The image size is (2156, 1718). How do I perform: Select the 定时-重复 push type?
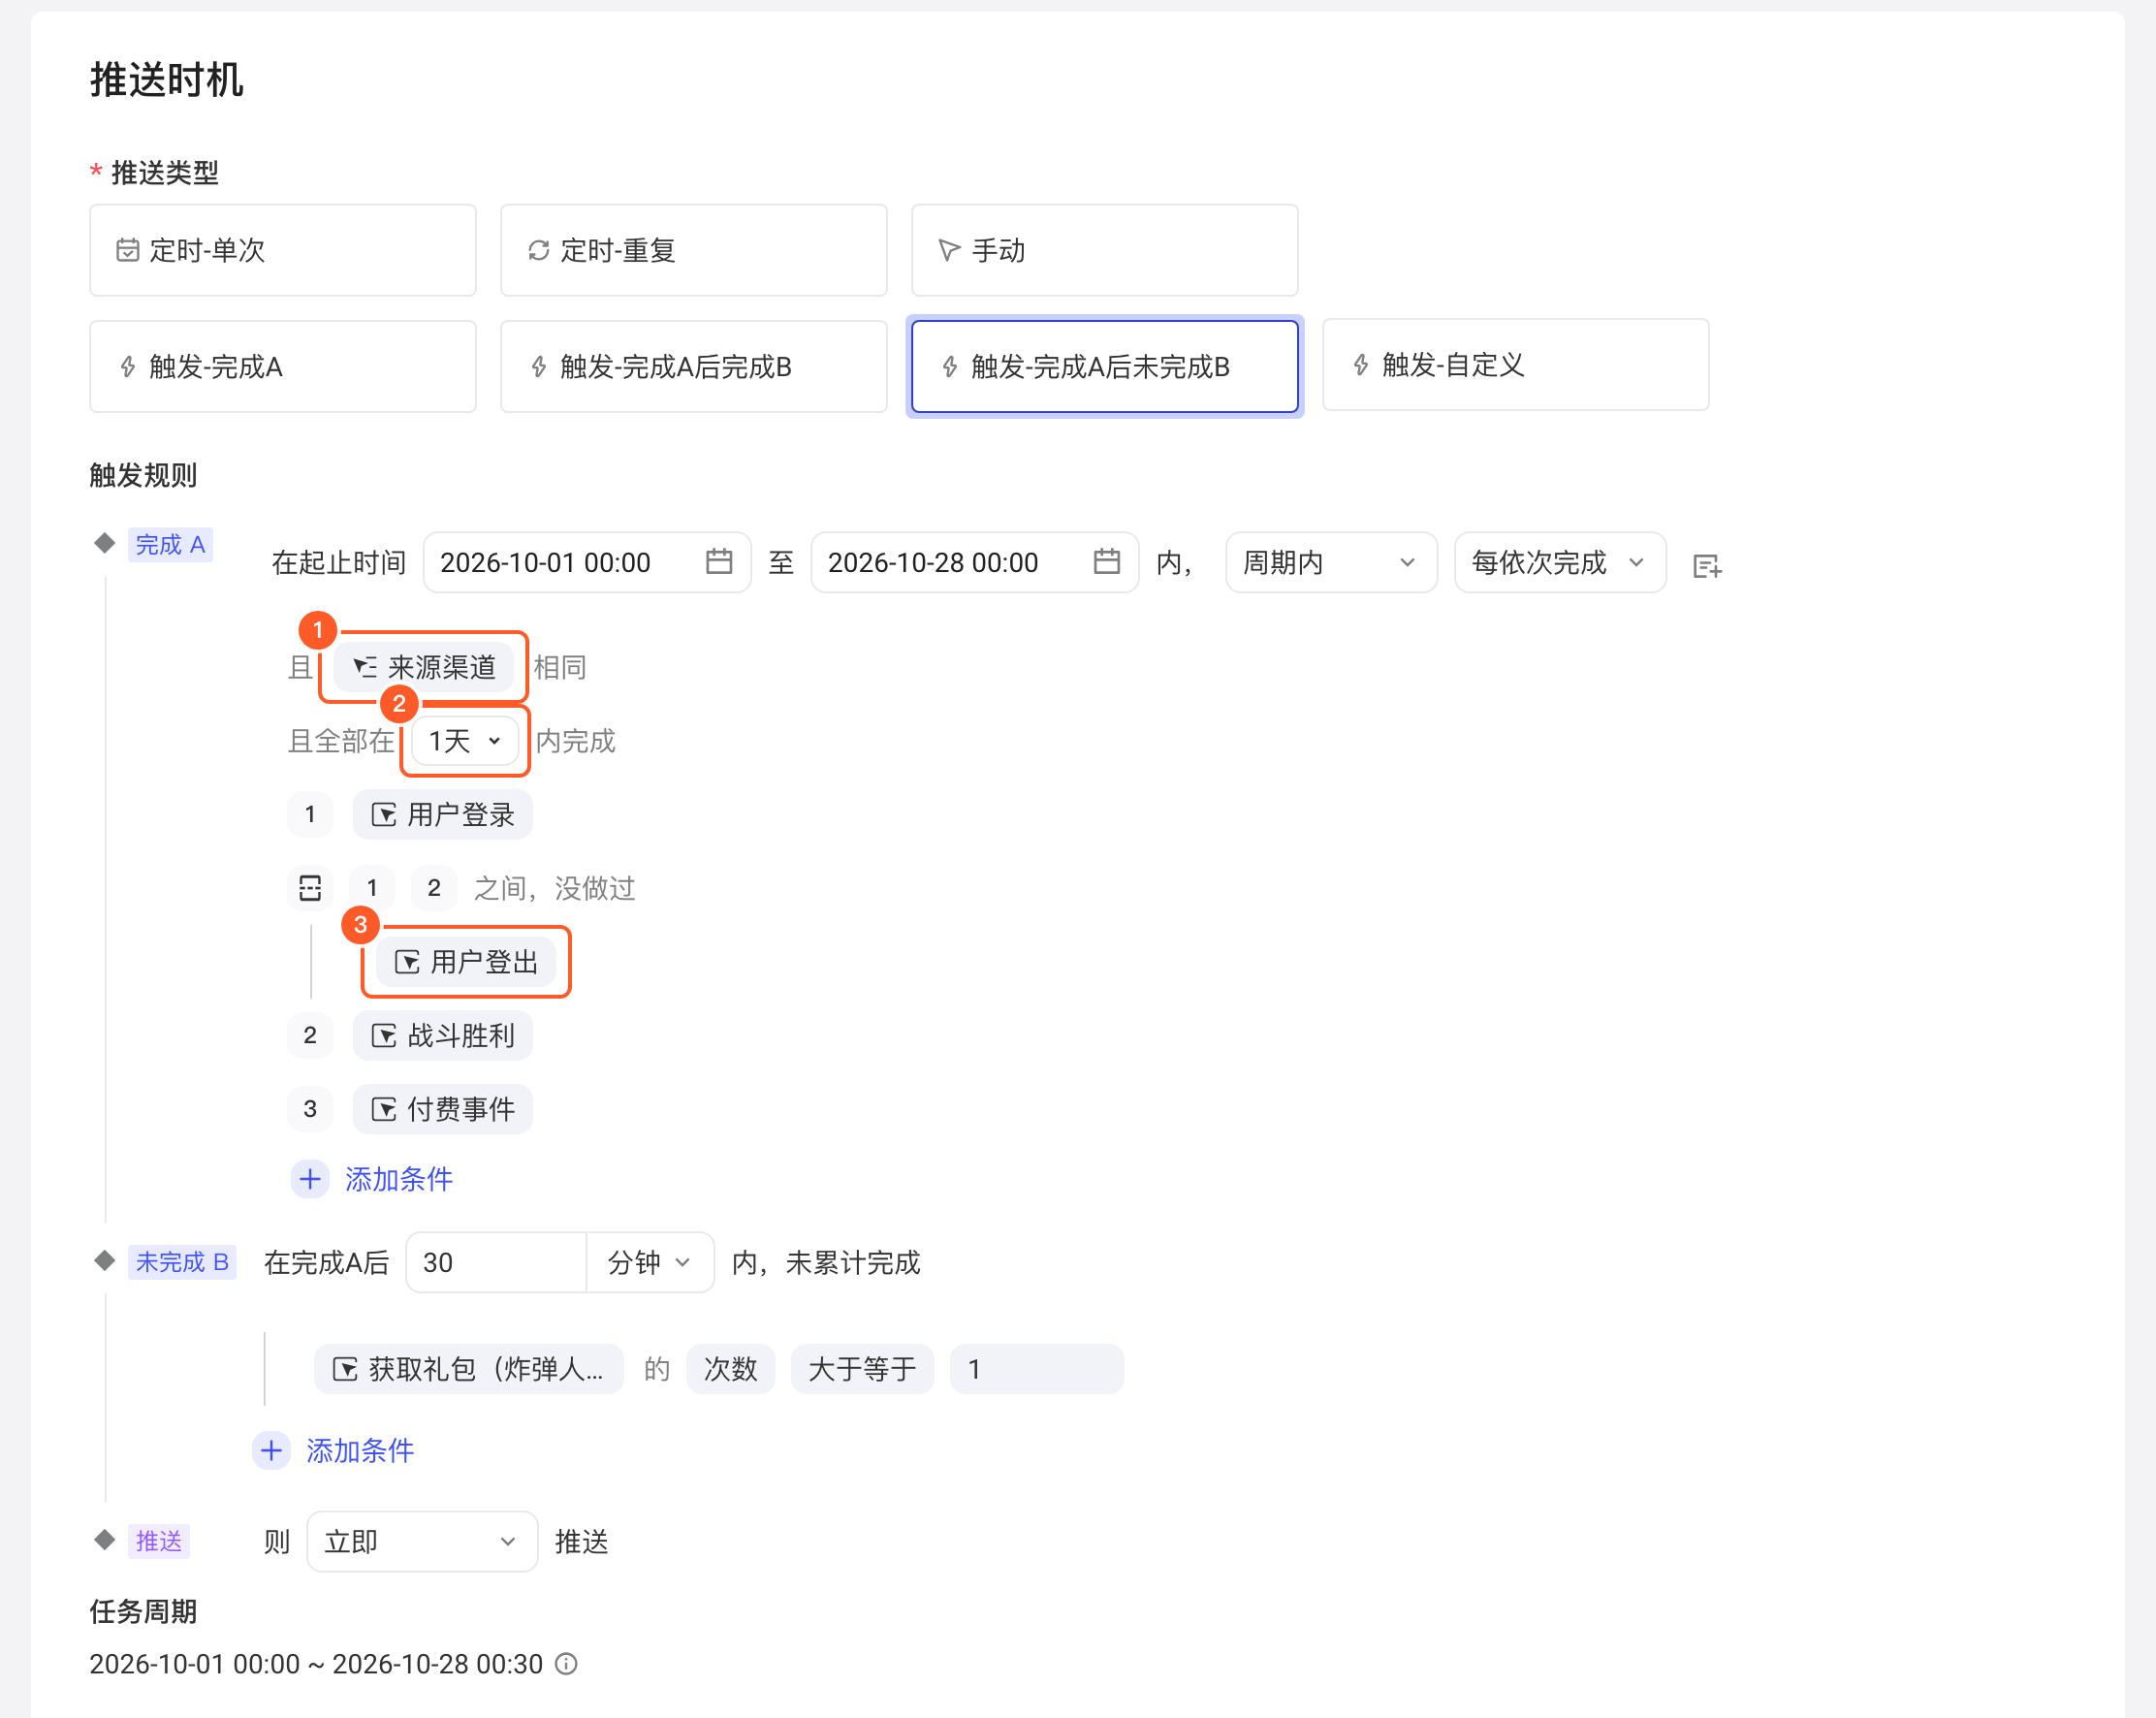[x=693, y=250]
